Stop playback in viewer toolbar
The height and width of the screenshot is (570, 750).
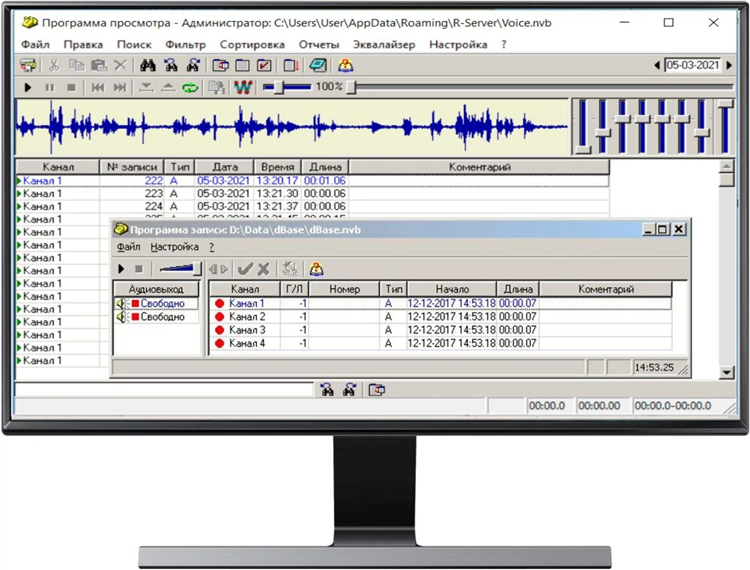pos(71,88)
